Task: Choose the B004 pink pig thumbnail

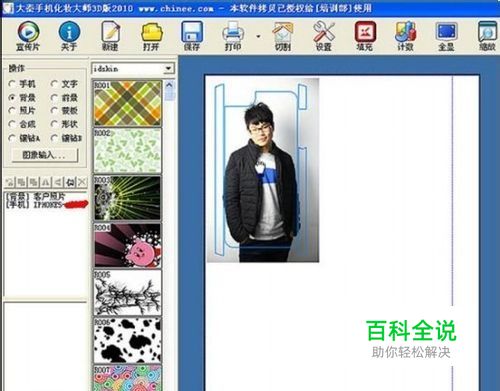Action: point(127,246)
